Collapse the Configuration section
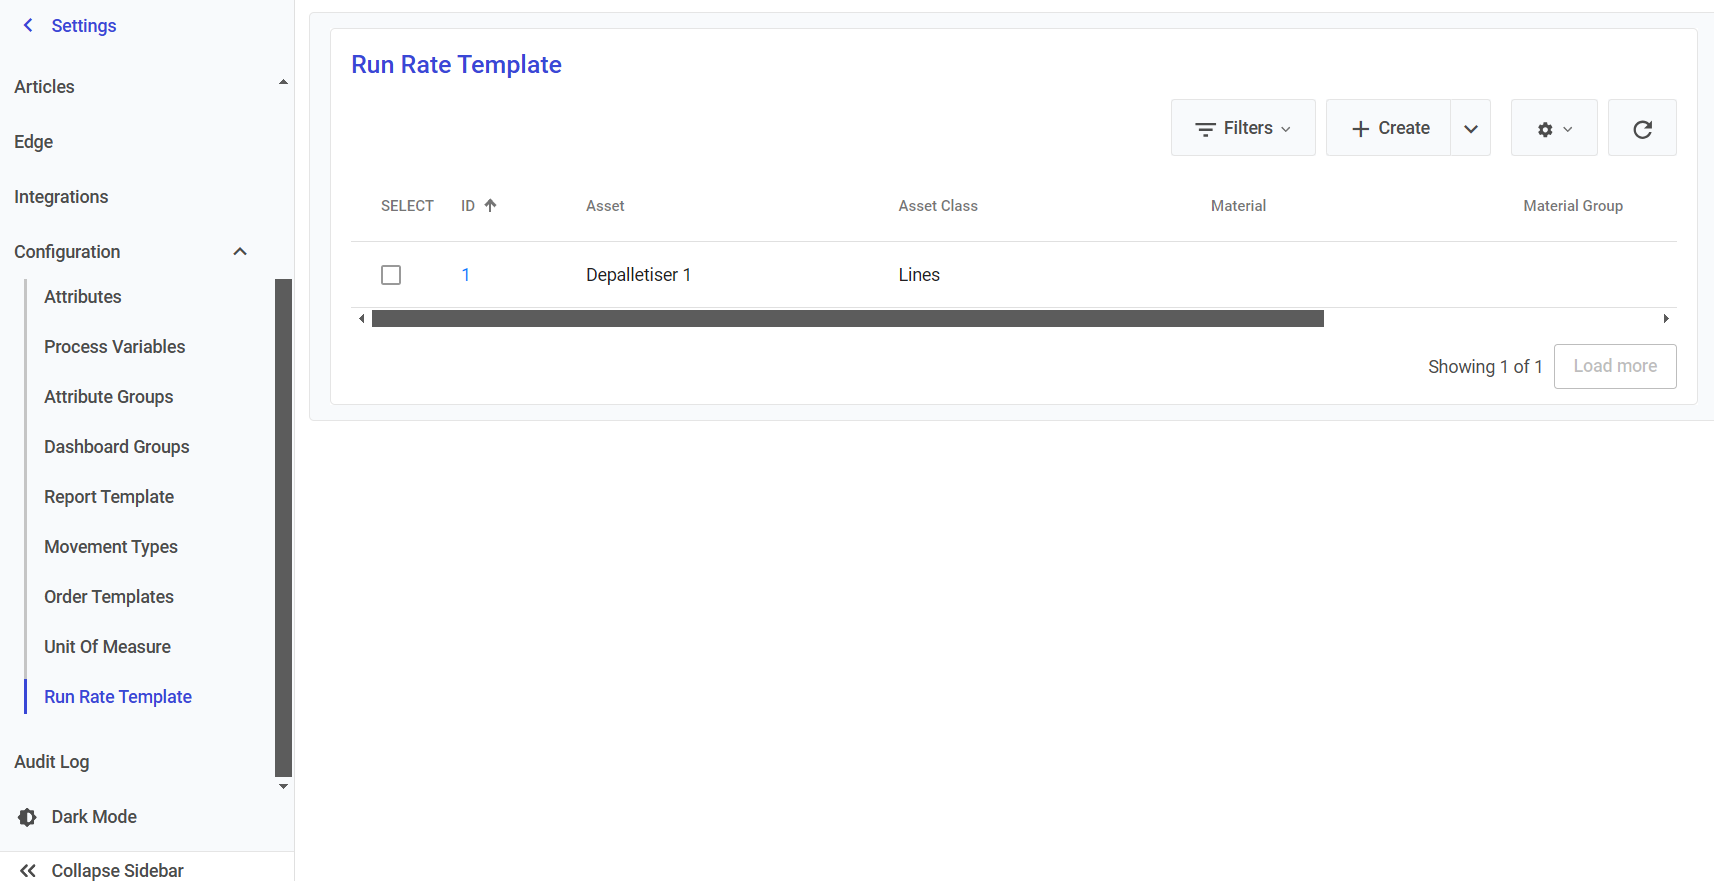The height and width of the screenshot is (881, 1714). [240, 252]
